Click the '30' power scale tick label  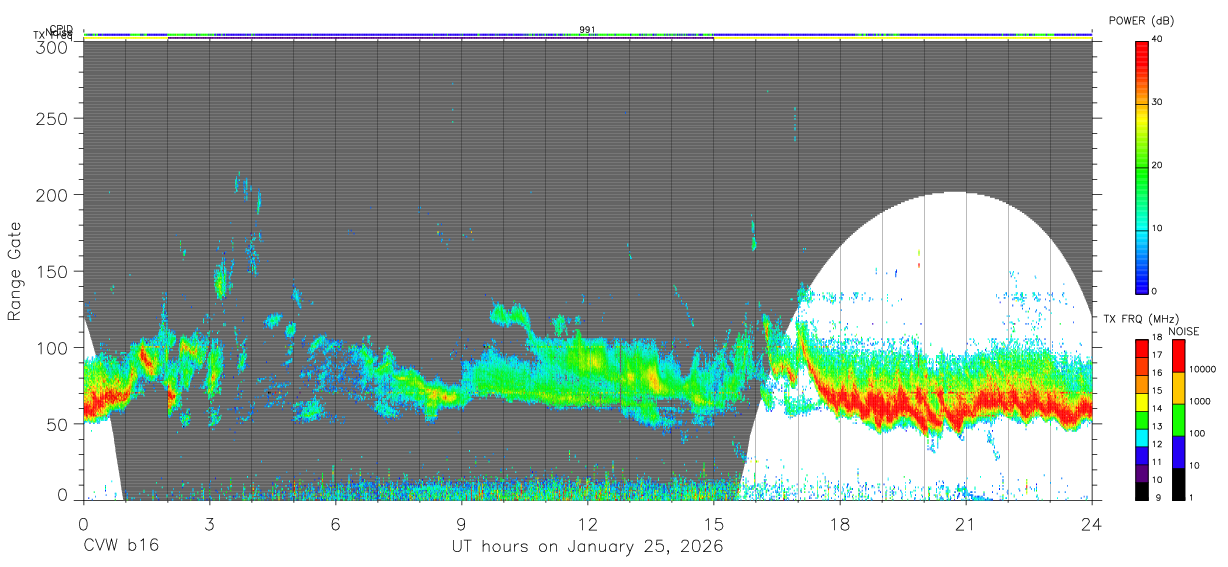tap(1158, 102)
